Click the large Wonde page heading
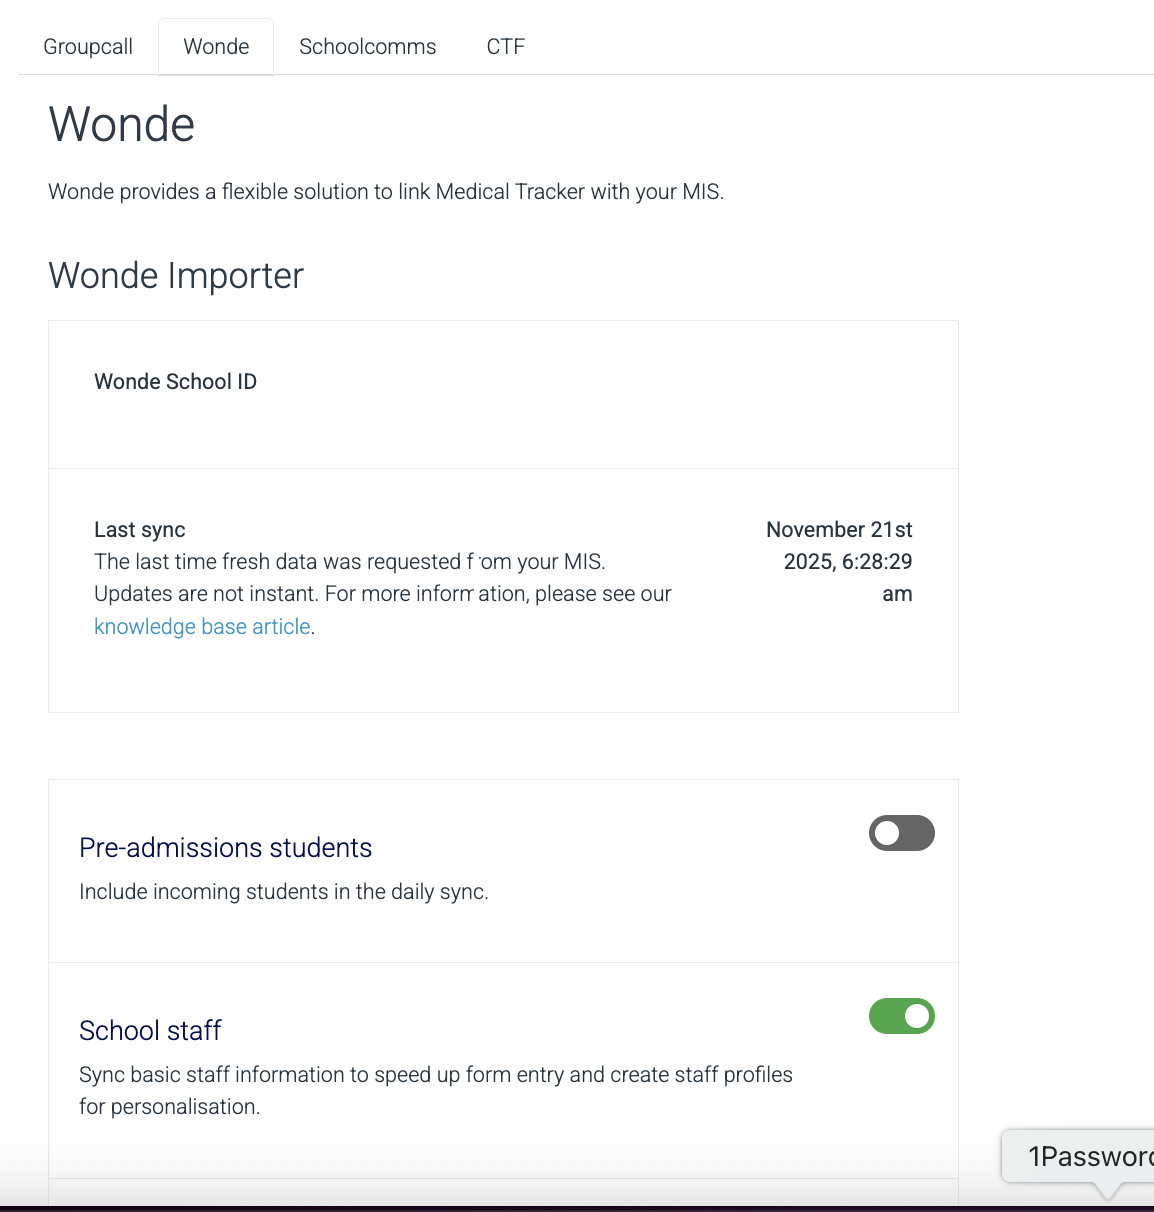The image size is (1154, 1212). click(121, 125)
